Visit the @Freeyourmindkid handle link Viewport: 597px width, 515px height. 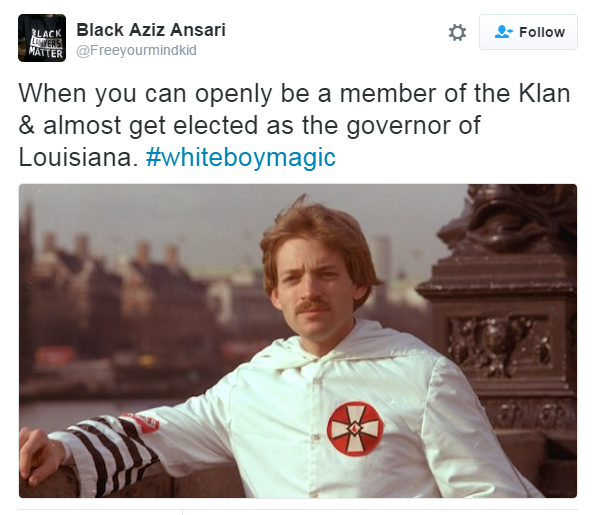(x=136, y=50)
